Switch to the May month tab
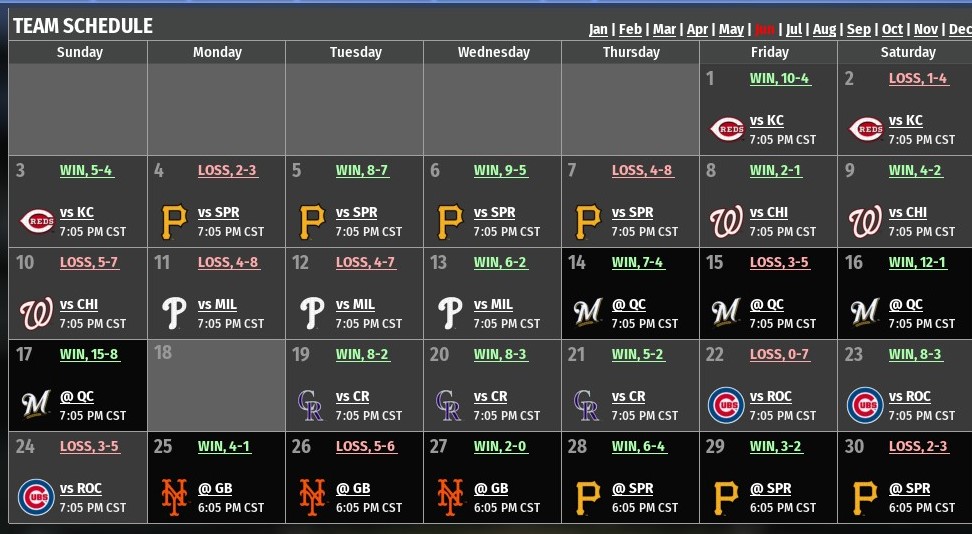This screenshot has width=972, height=534. click(731, 30)
